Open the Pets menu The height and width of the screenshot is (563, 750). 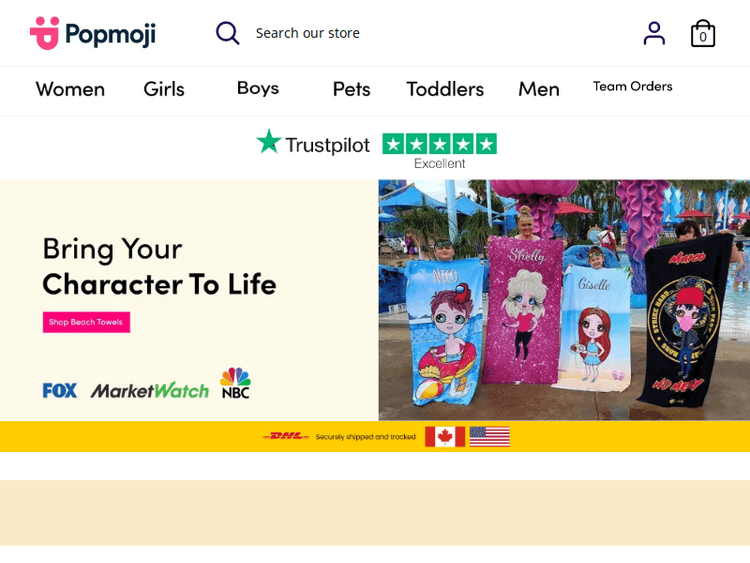352,89
